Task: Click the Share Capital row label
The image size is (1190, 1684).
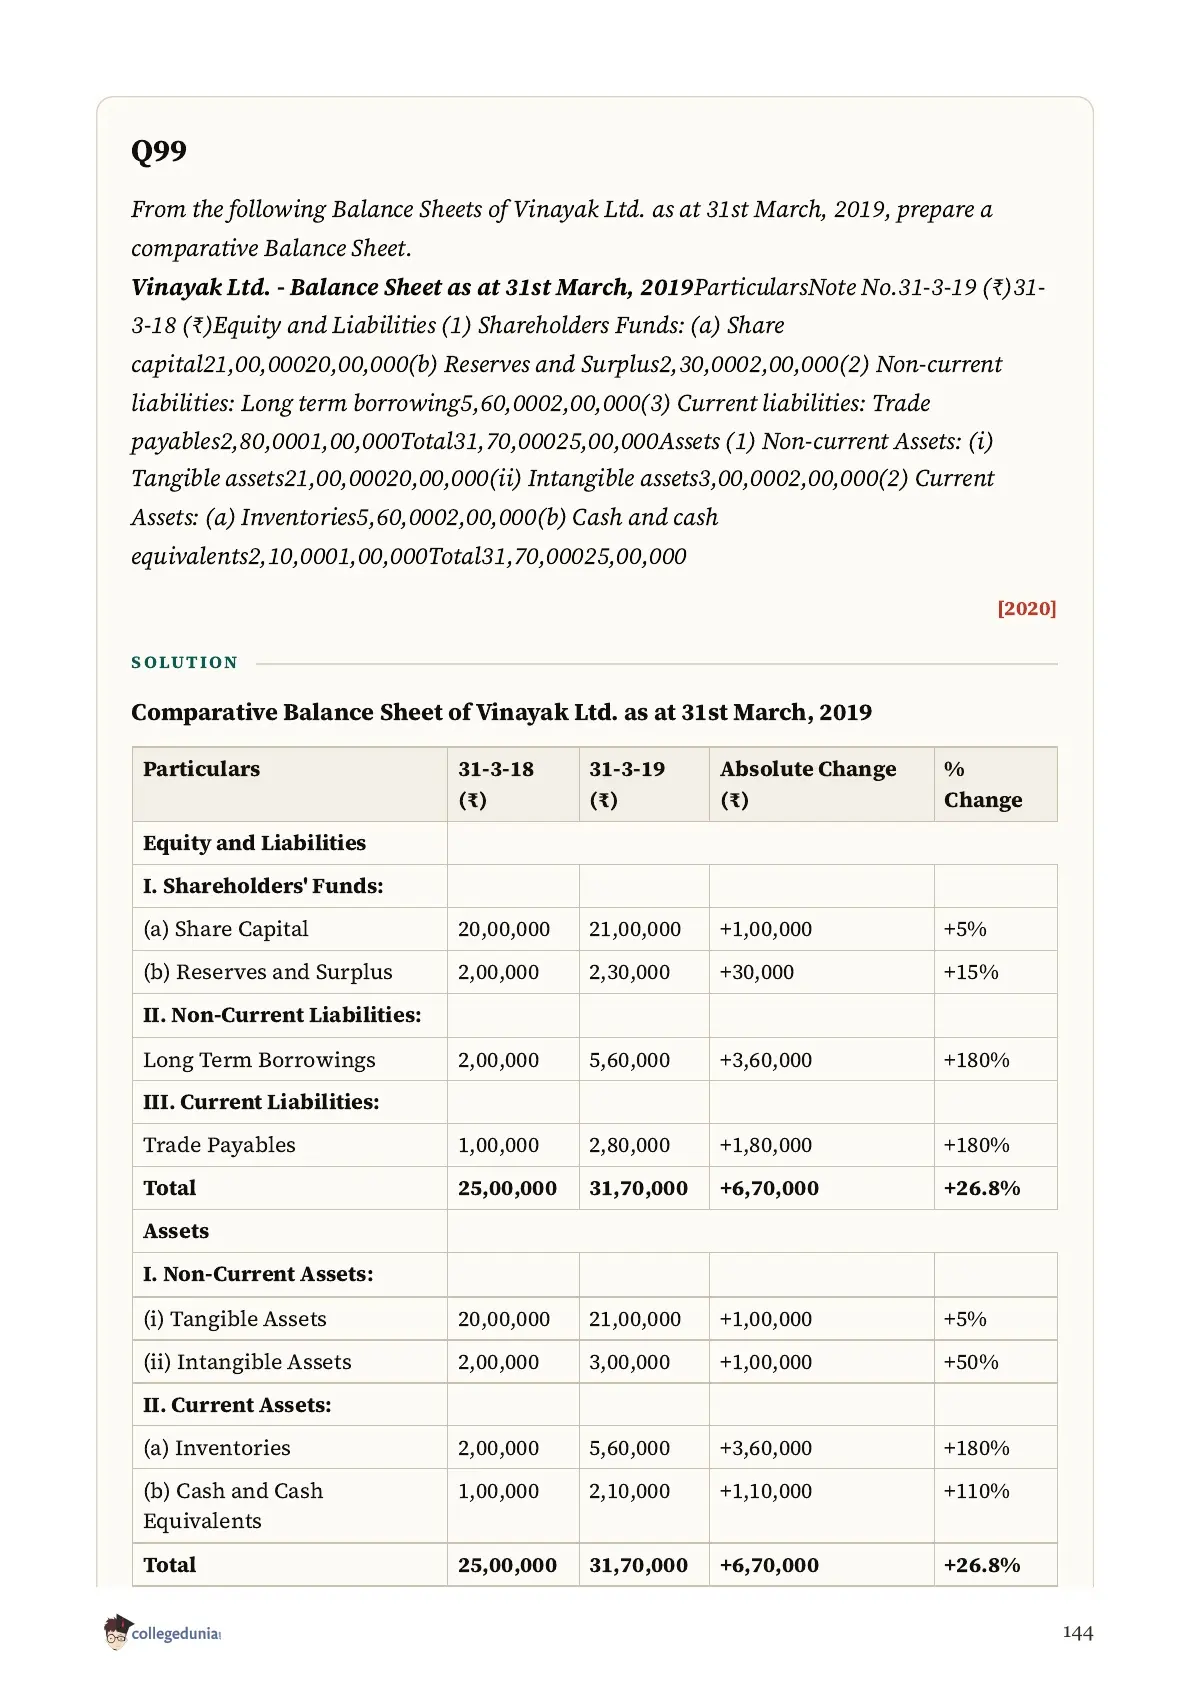Action: (x=226, y=929)
